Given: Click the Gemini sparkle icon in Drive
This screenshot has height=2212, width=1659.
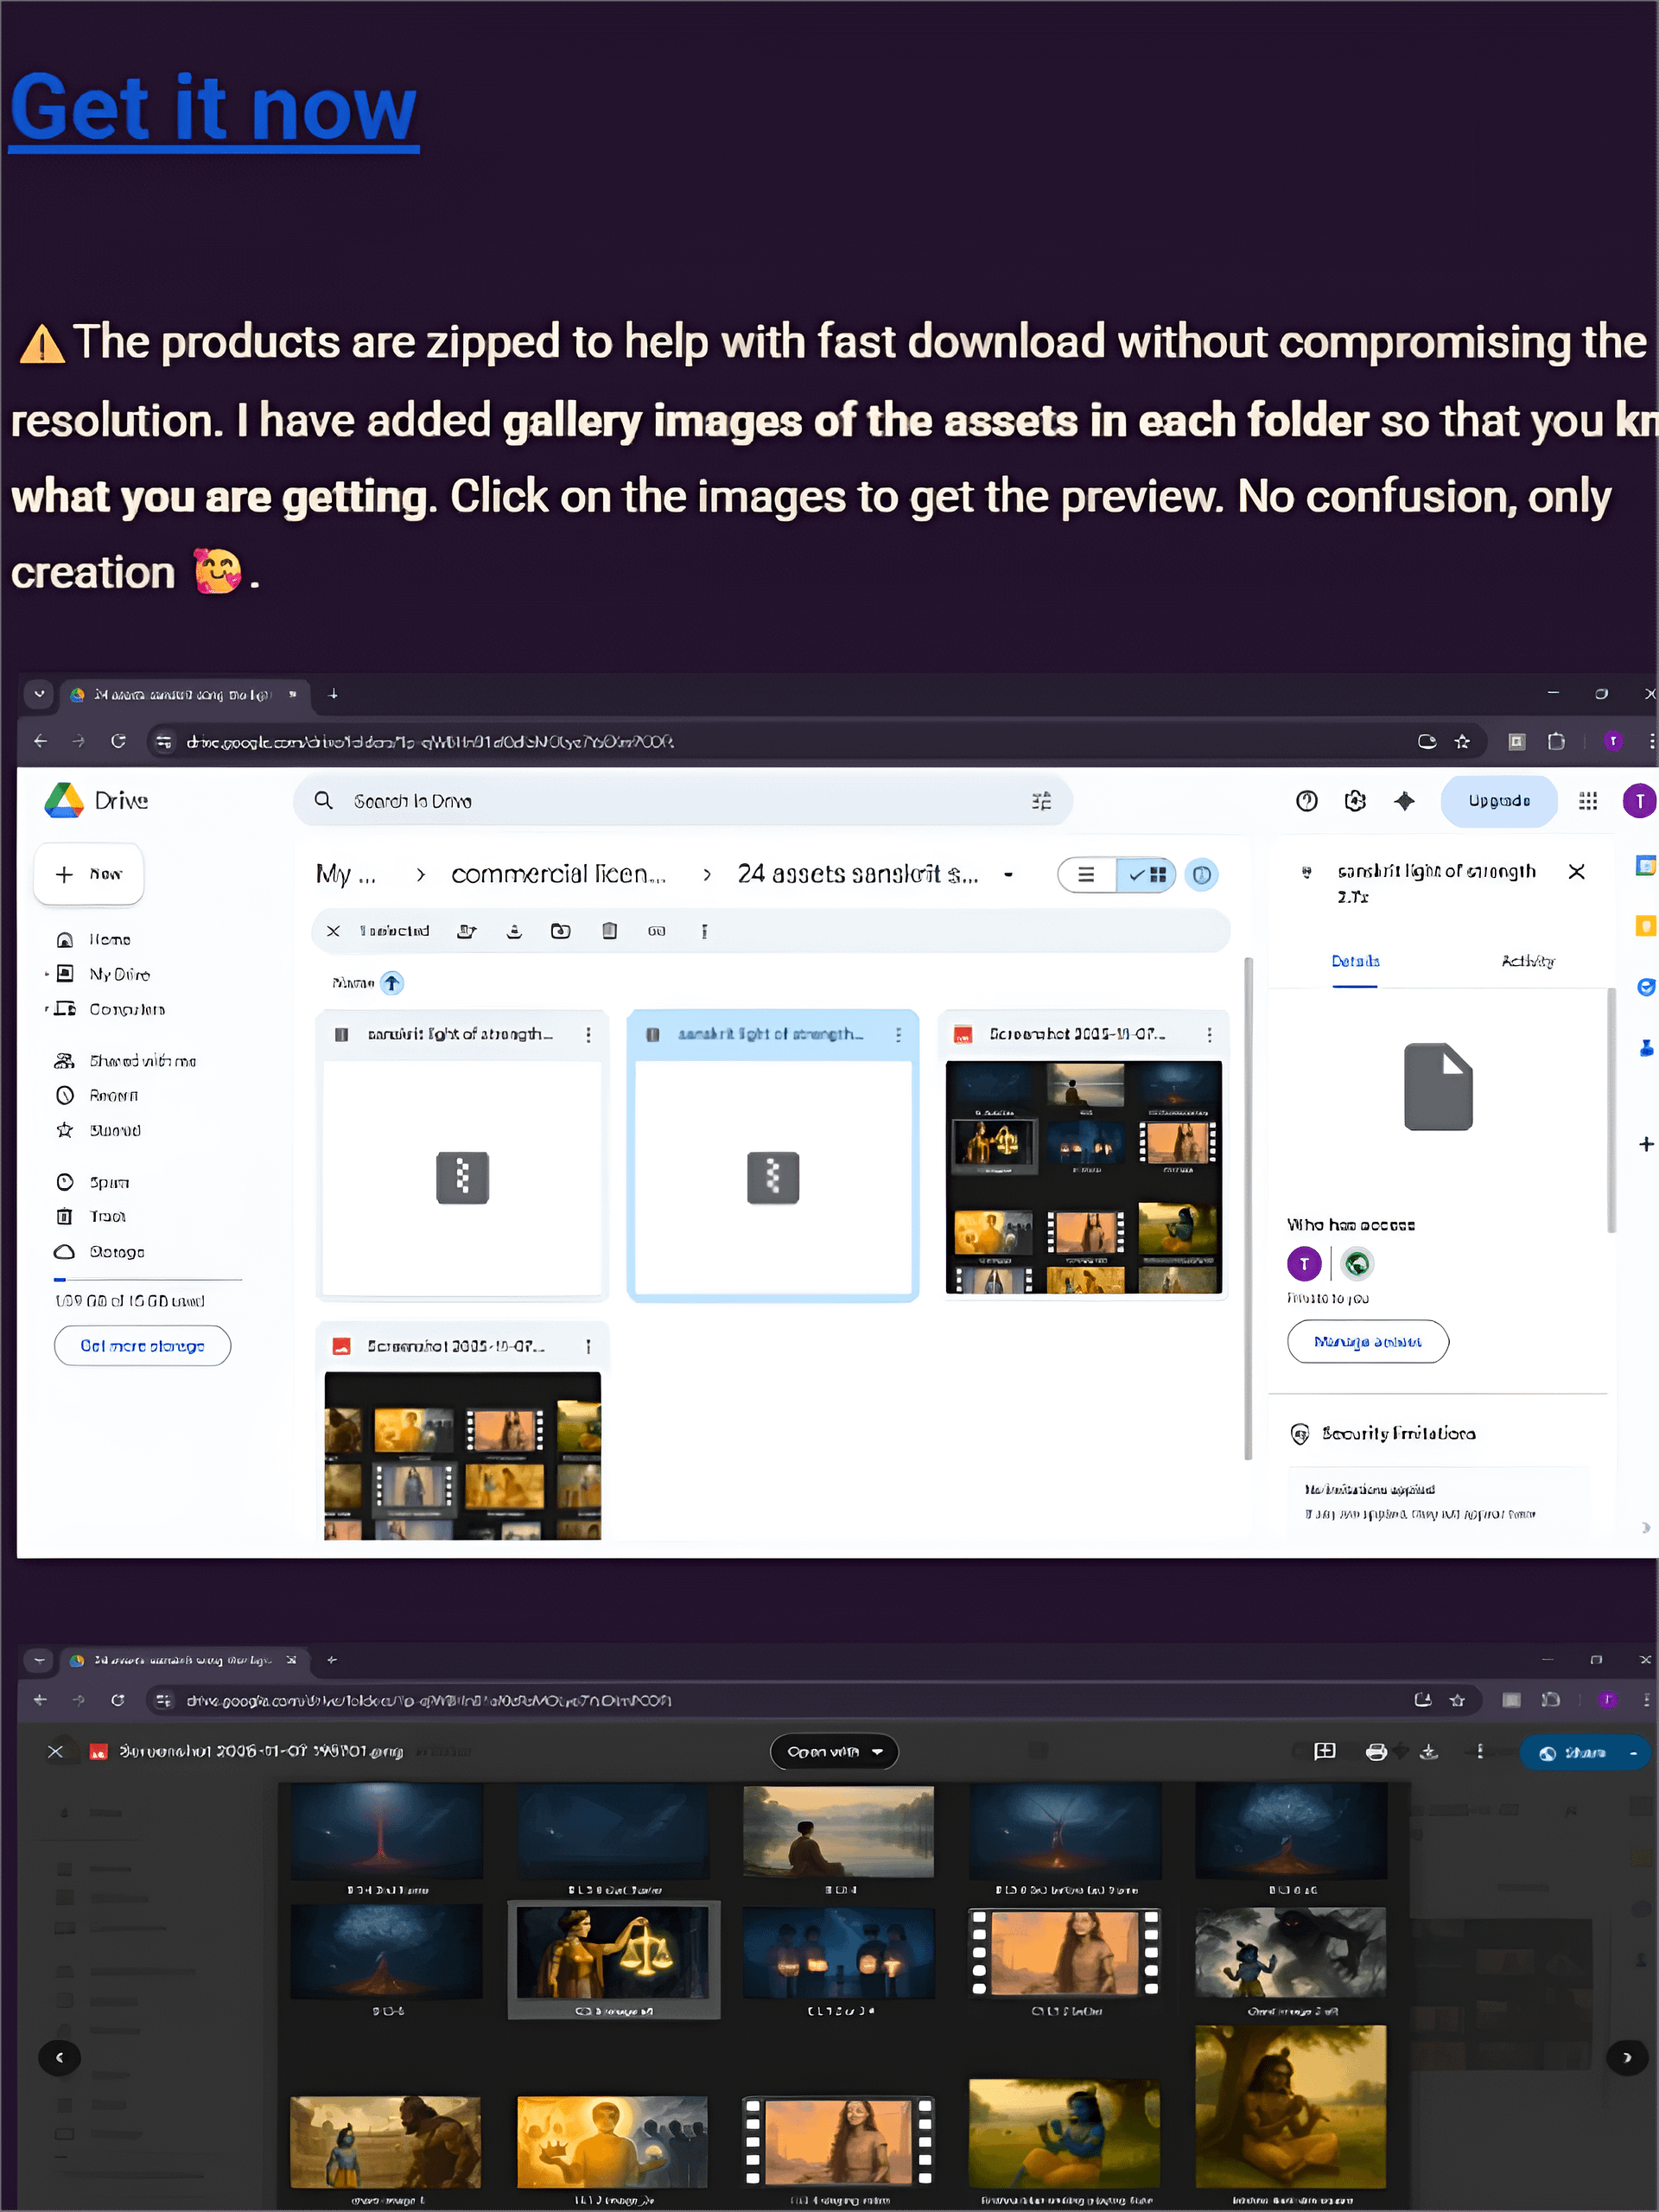Looking at the screenshot, I should coord(1404,801).
